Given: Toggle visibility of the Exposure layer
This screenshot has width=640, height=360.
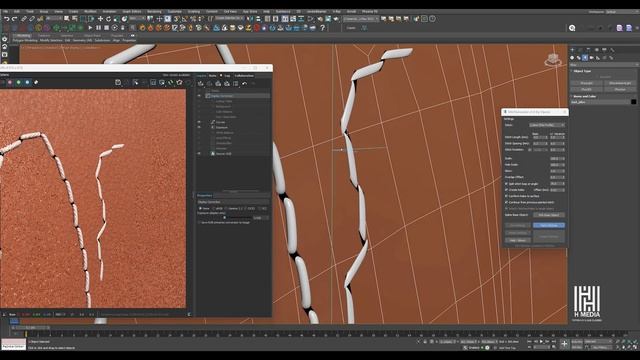Looking at the screenshot, I should click(x=199, y=127).
